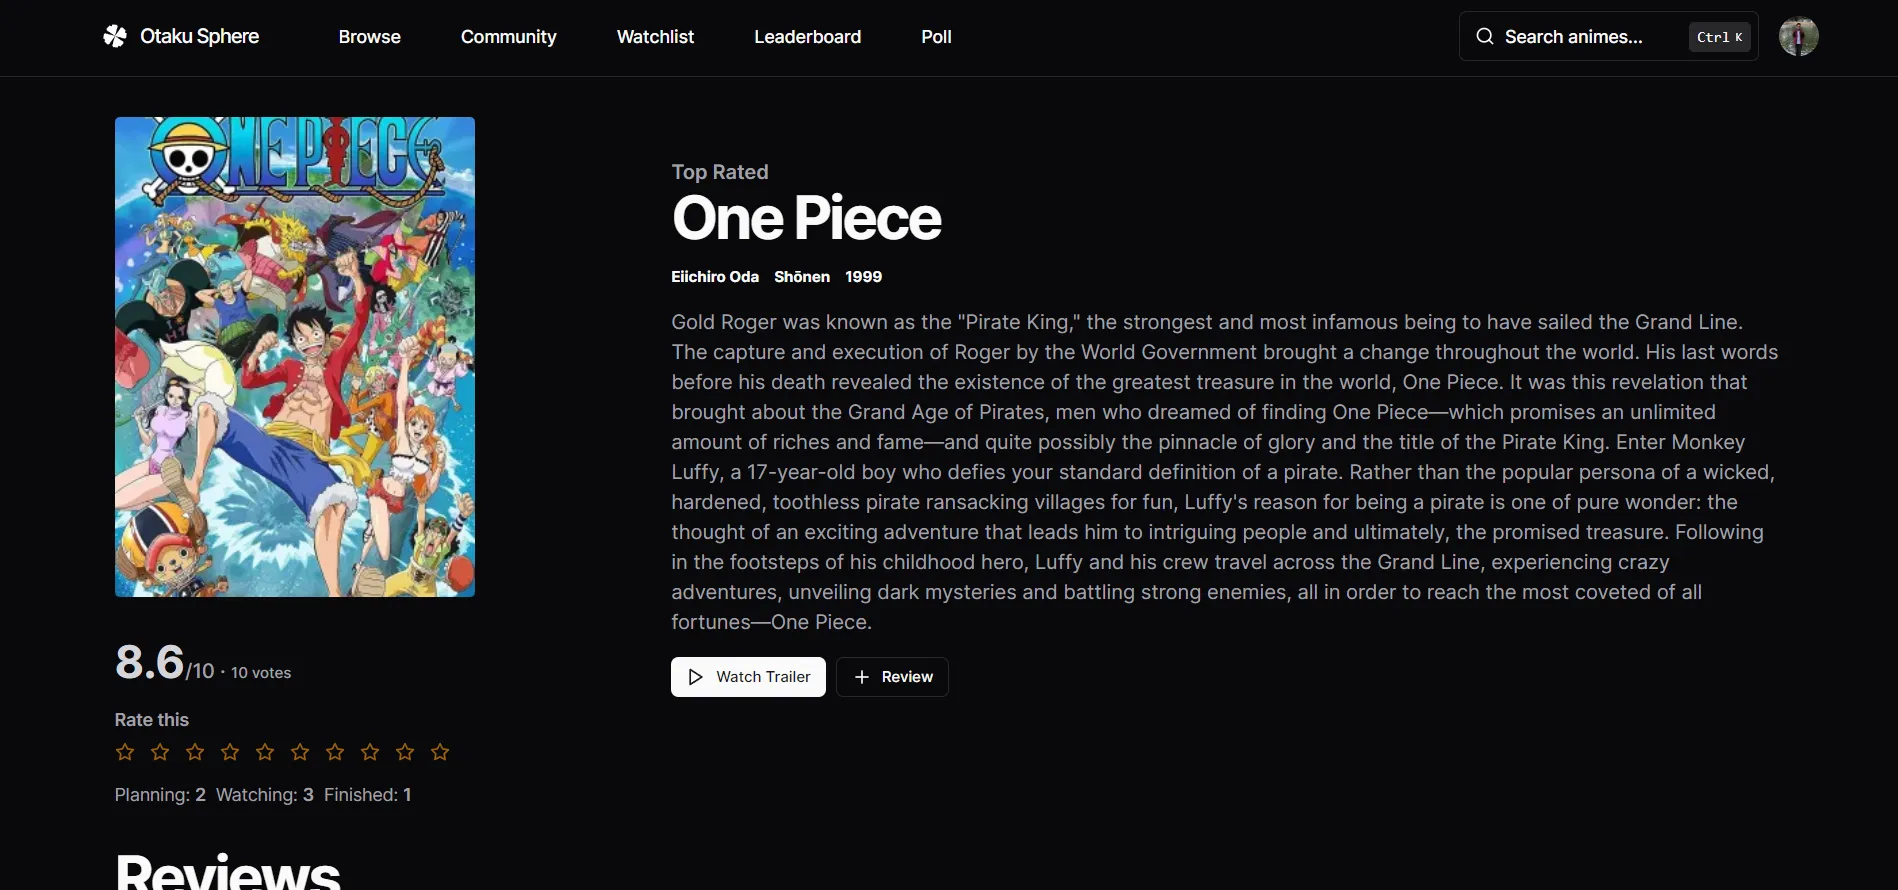Give a three-star rating
Screen dimensions: 1898x890
pyautogui.click(x=195, y=752)
